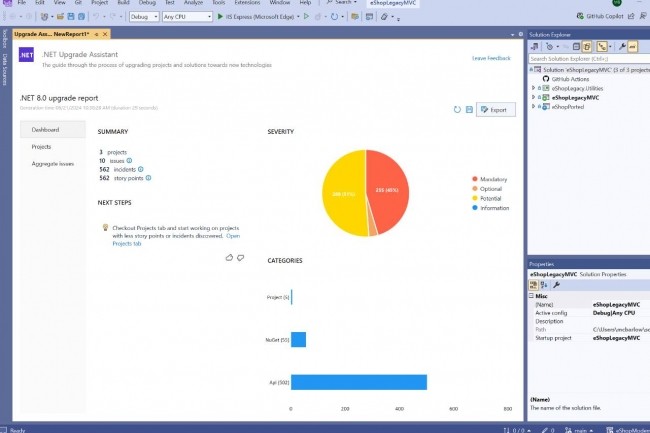Click the info icon beside story points

[x=149, y=178]
